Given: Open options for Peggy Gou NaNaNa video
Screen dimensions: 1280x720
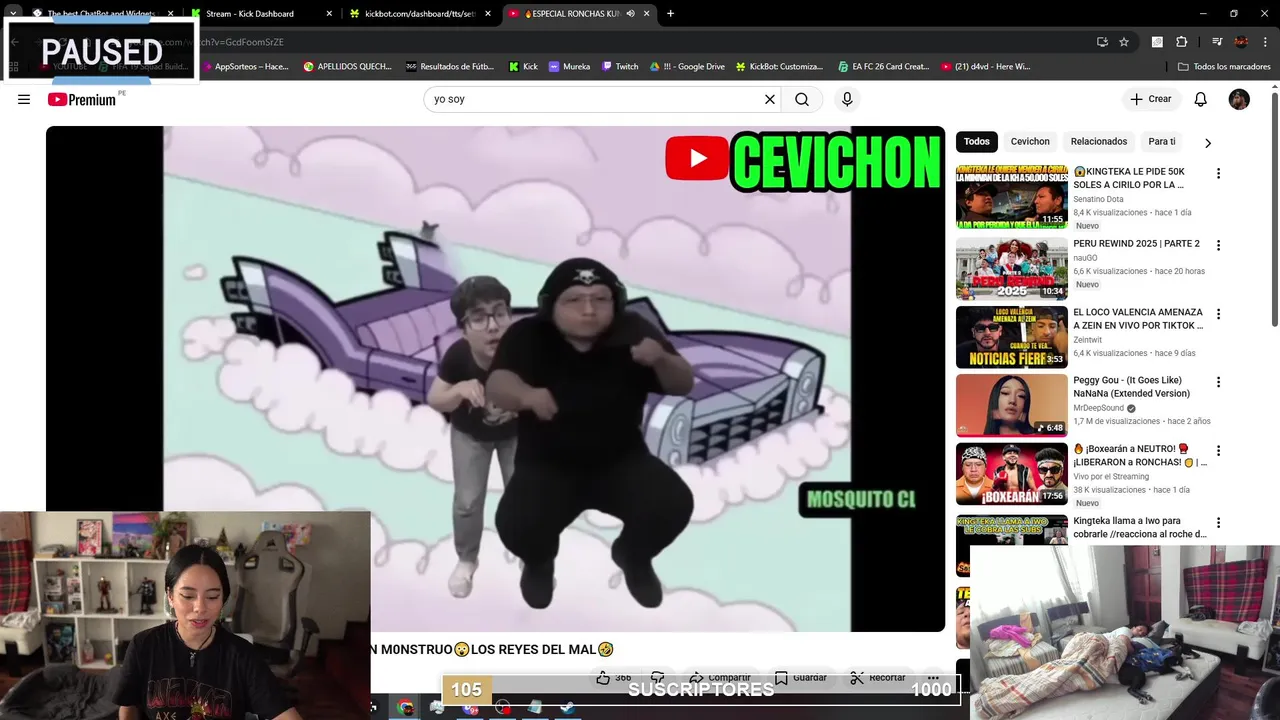Looking at the screenshot, I should tap(1218, 382).
